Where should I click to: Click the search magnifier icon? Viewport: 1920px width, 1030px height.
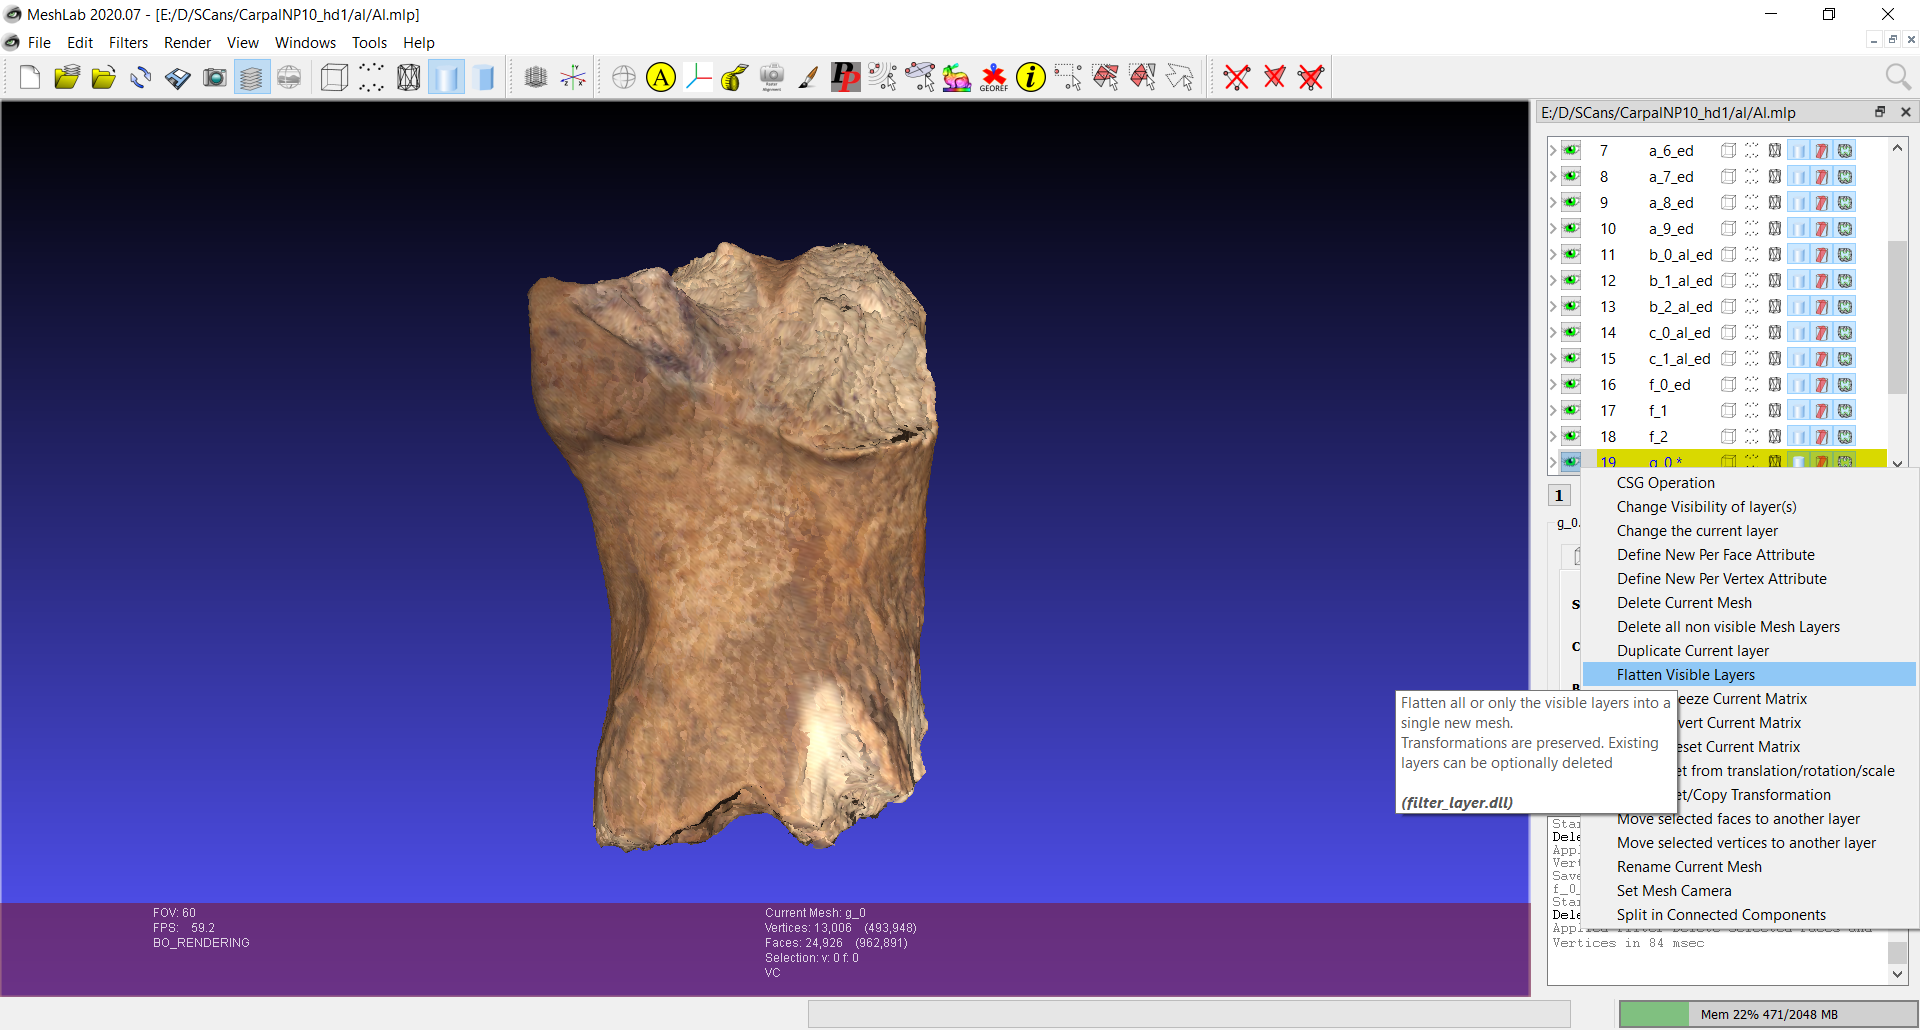pyautogui.click(x=1897, y=77)
